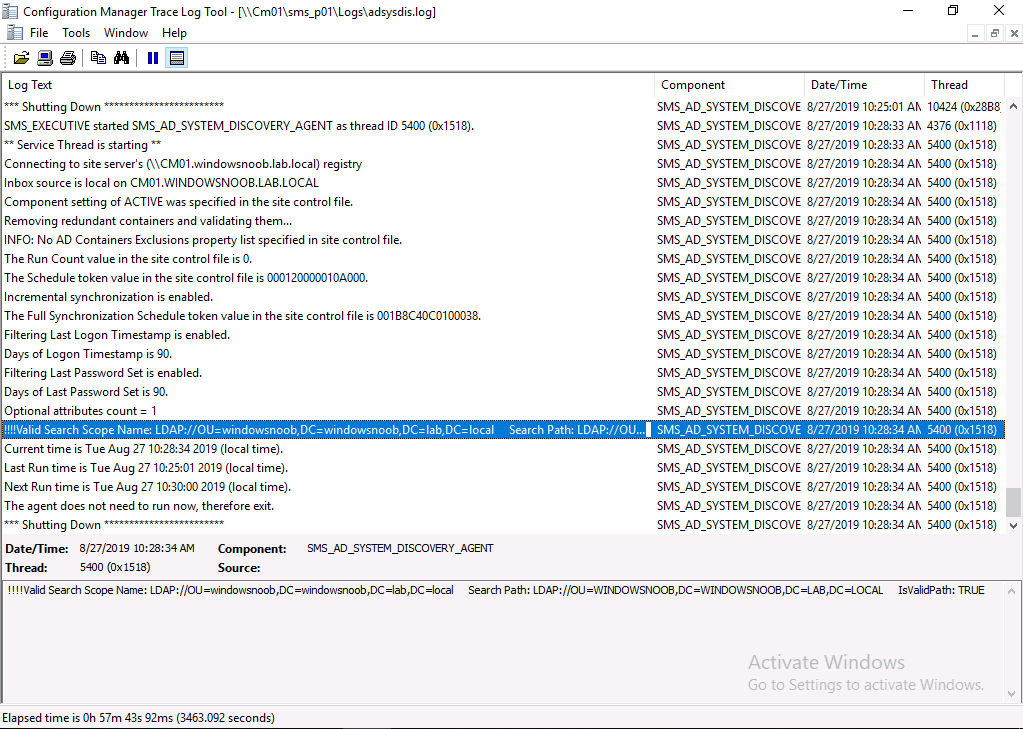Open the Window menu

(126, 33)
